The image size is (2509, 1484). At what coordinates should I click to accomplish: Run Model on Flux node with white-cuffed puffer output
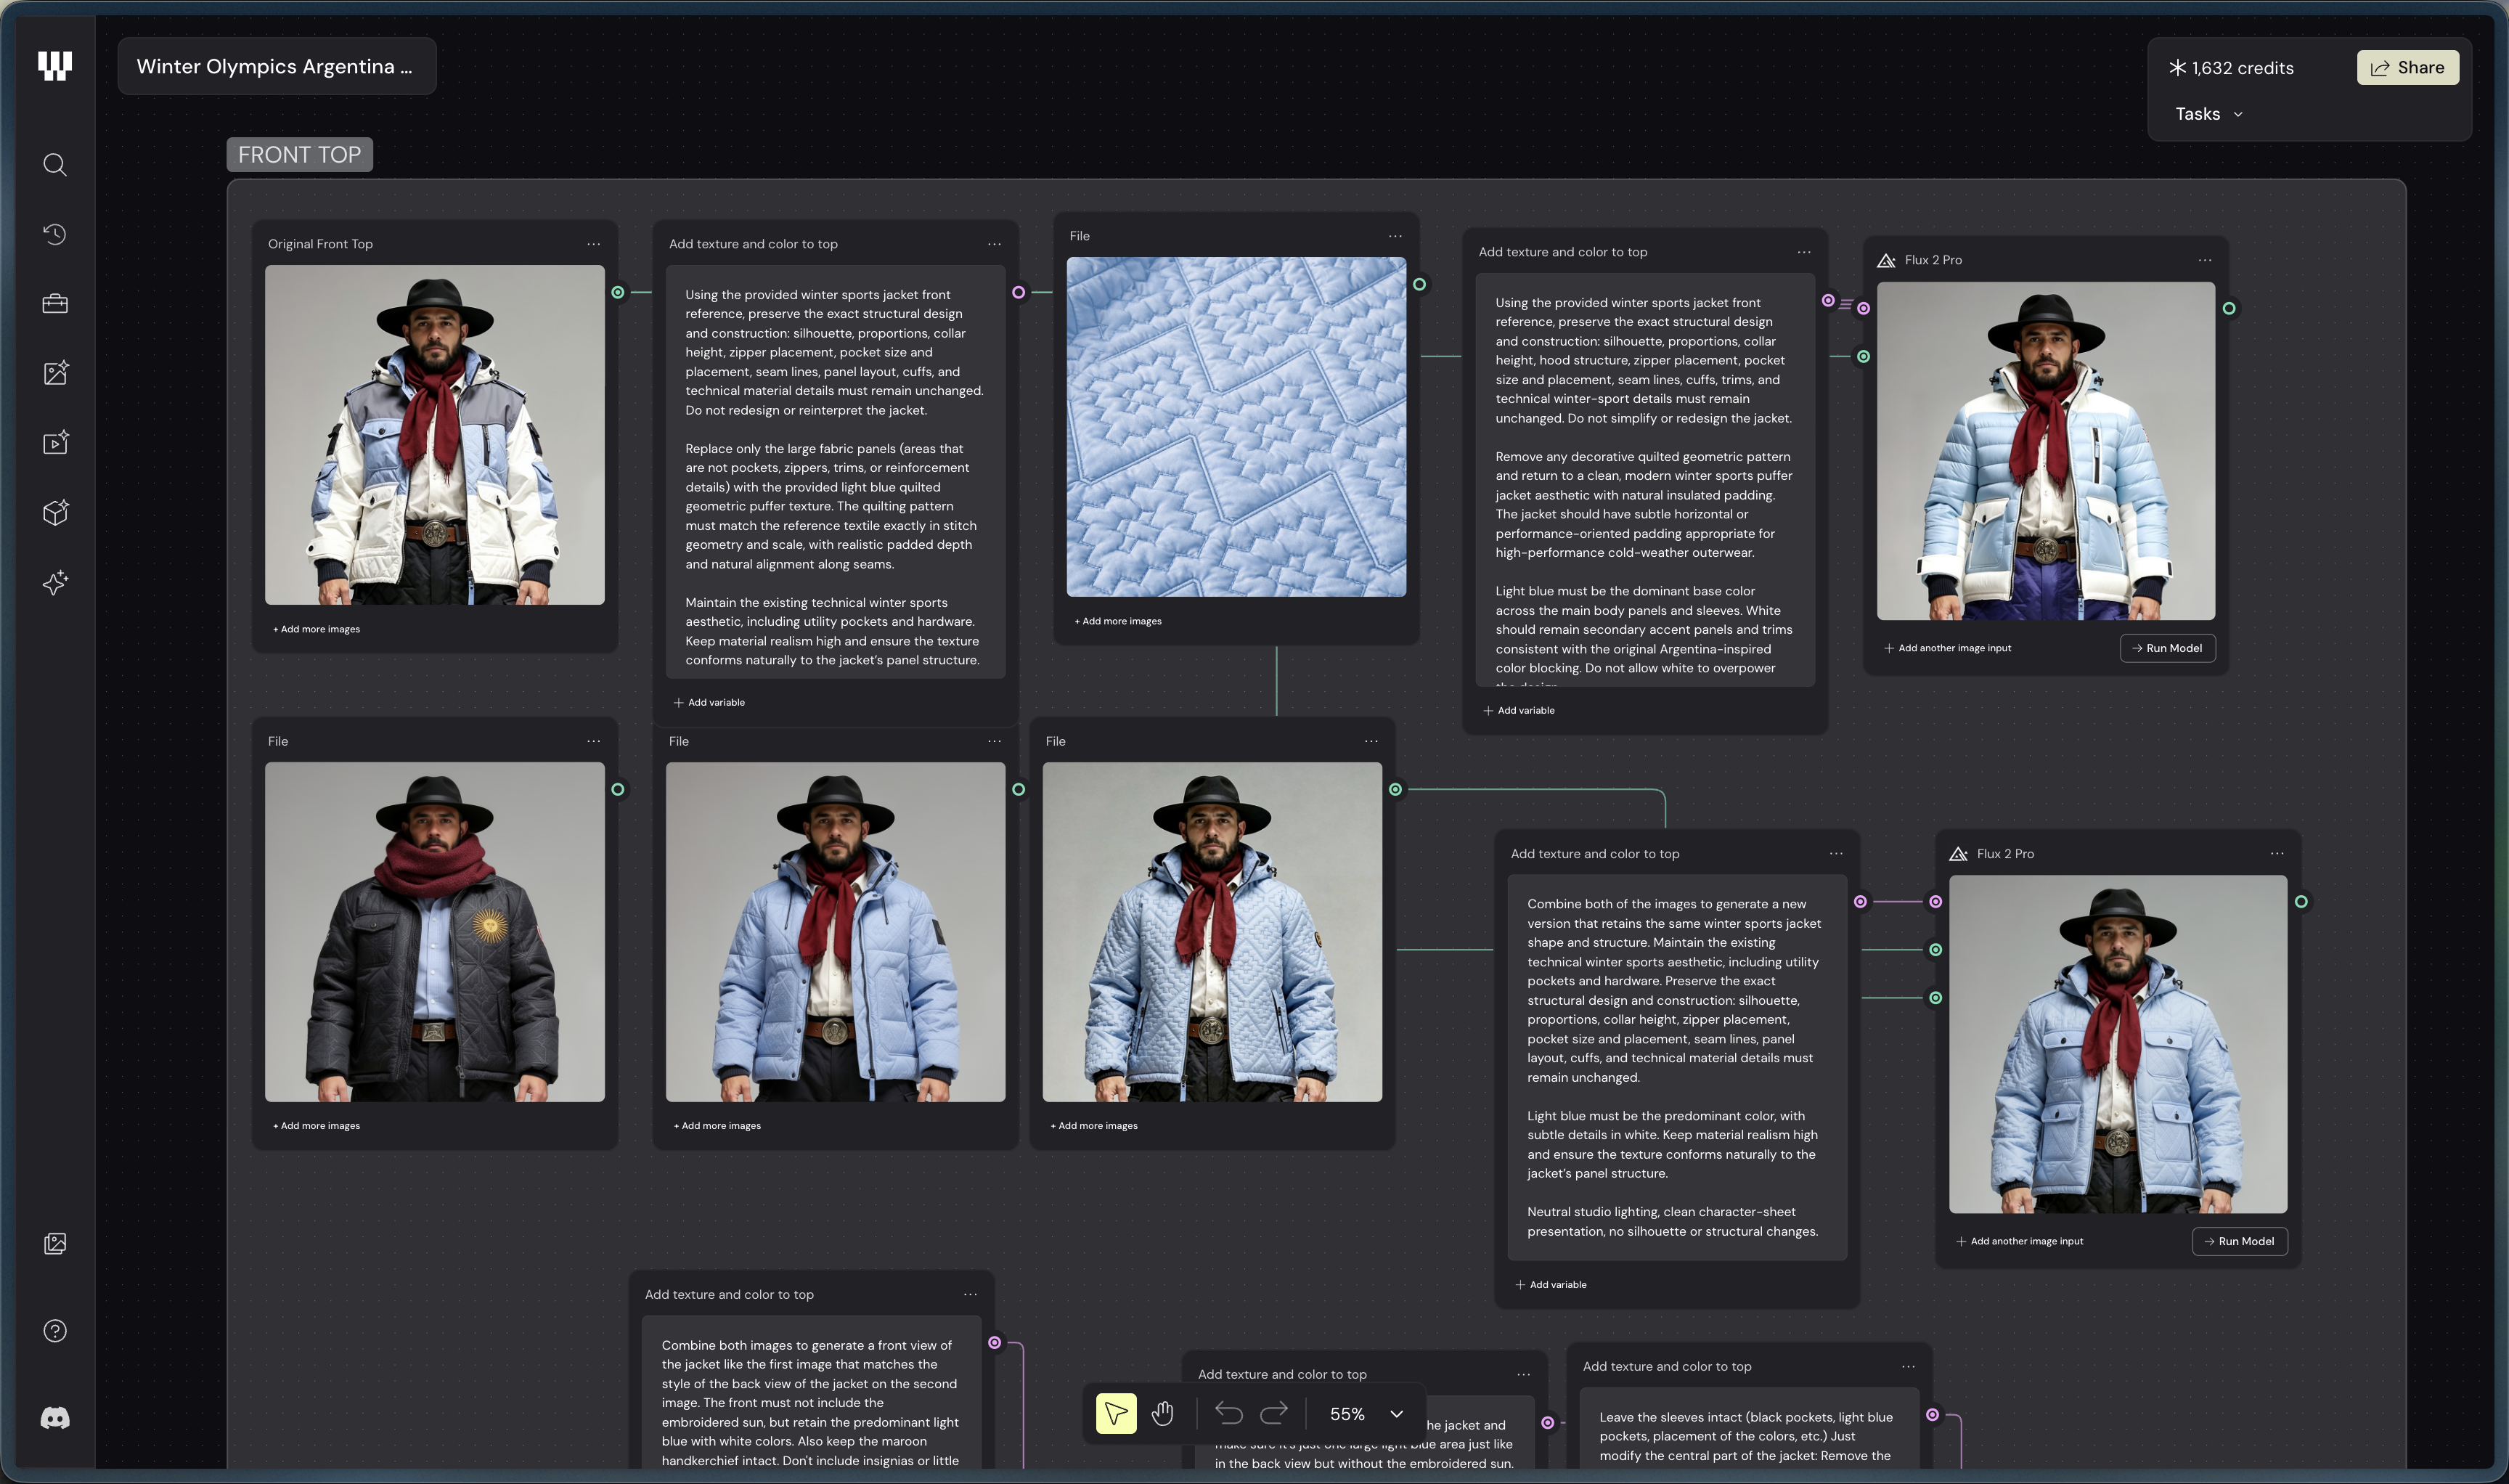2167,648
